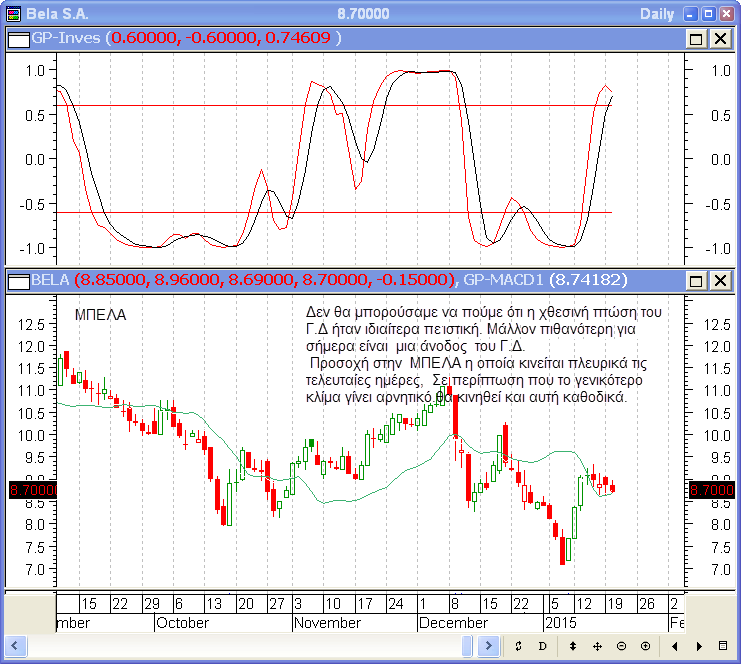Click the right 8.7000 price marker
Screen dimensions: 741x664
click(x=712, y=490)
